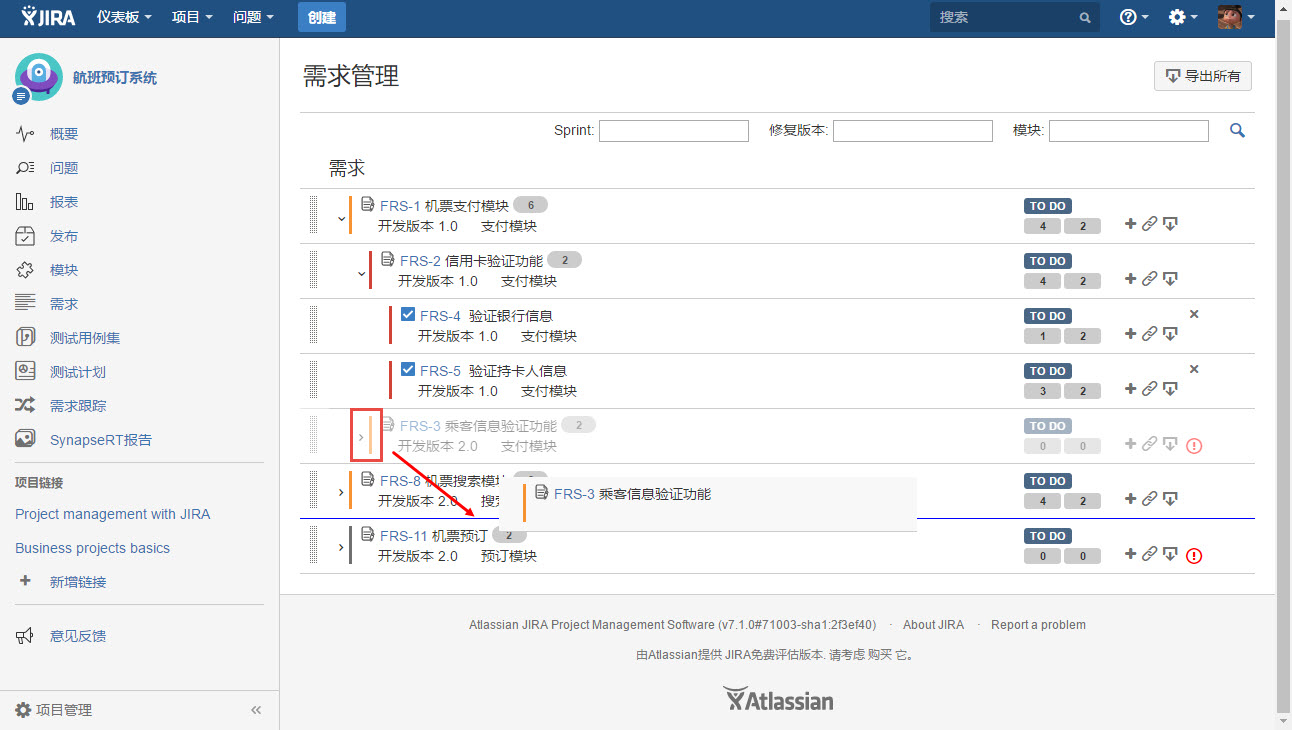
Task: Add child requirement to FRS-1 with plus icon
Action: pos(1130,224)
